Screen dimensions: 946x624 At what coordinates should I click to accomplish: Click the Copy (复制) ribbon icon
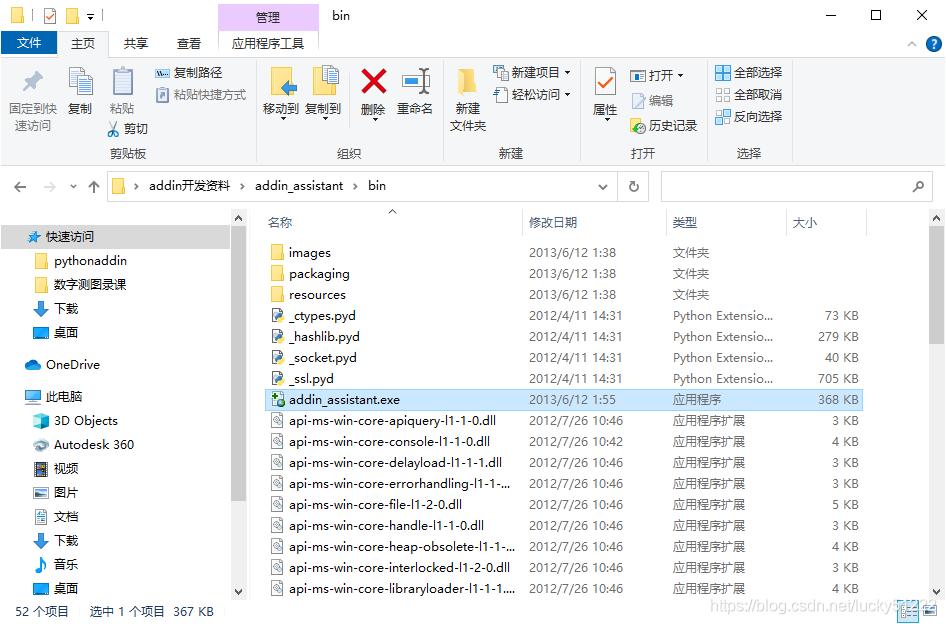pos(80,83)
